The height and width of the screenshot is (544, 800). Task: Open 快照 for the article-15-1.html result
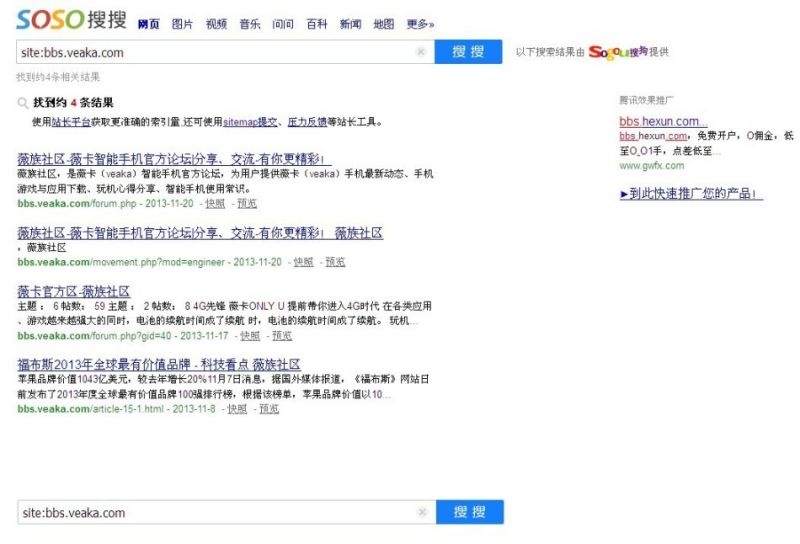click(x=237, y=409)
